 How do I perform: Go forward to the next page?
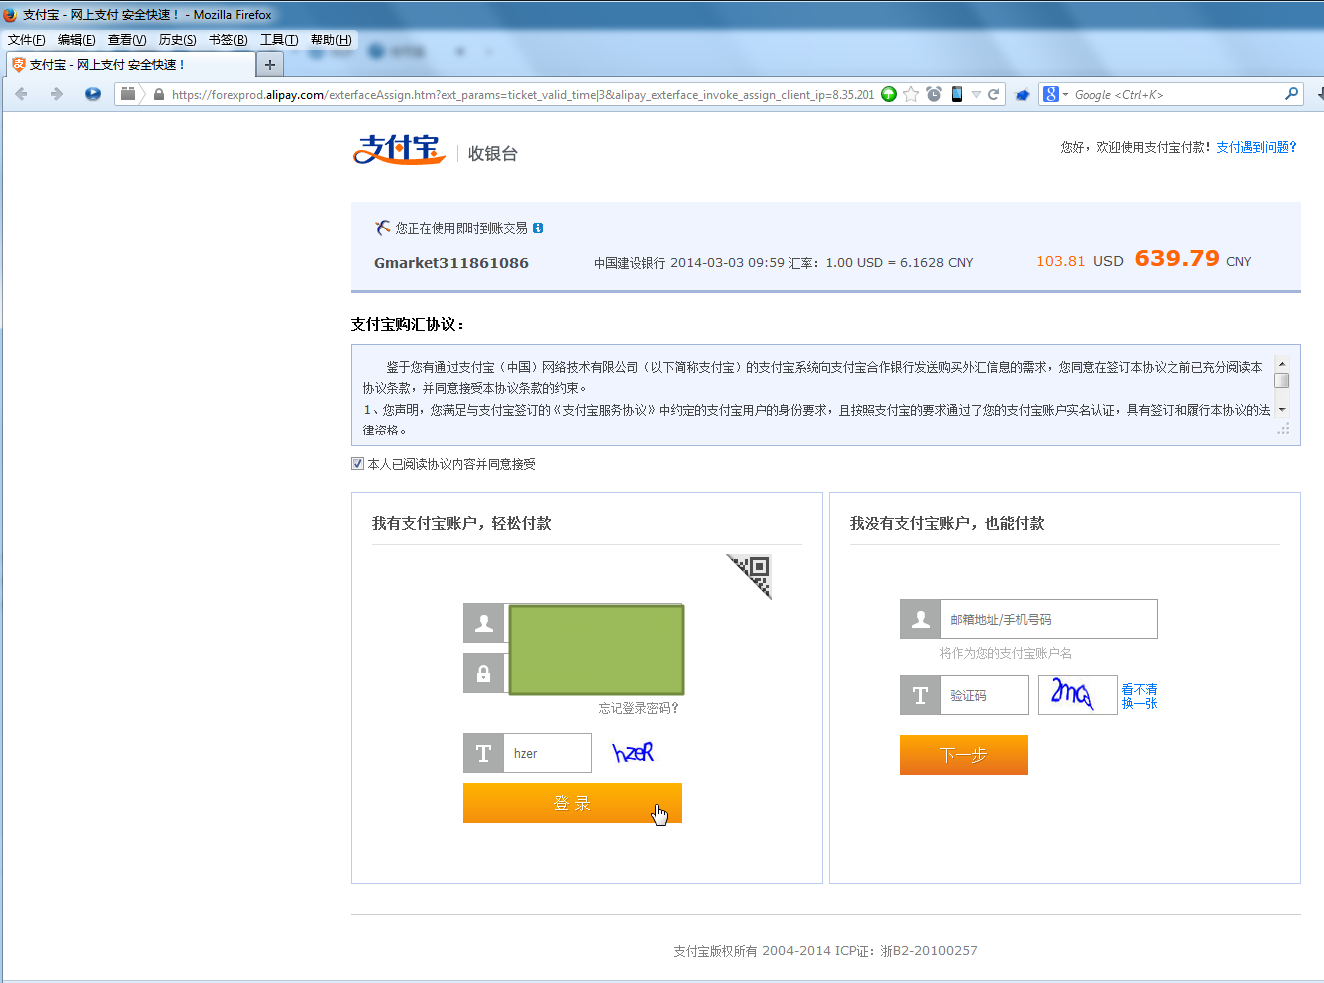(57, 94)
